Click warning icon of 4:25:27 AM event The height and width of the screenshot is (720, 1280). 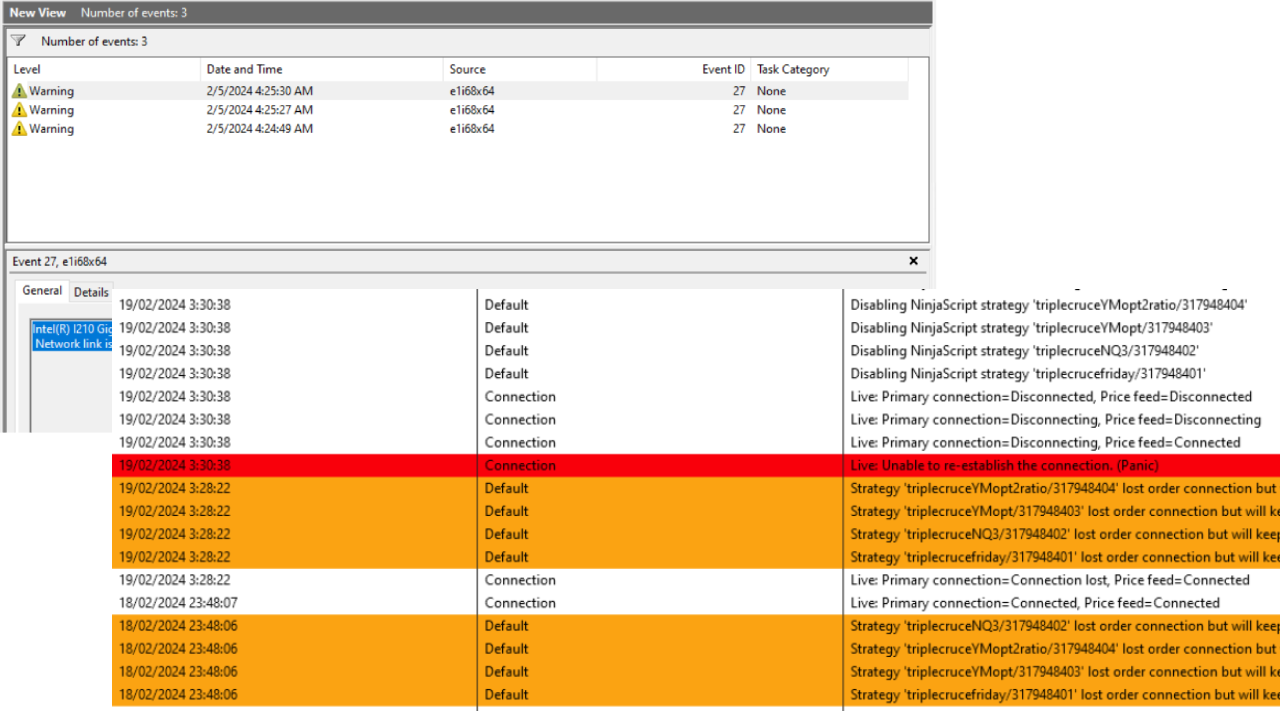click(x=19, y=110)
